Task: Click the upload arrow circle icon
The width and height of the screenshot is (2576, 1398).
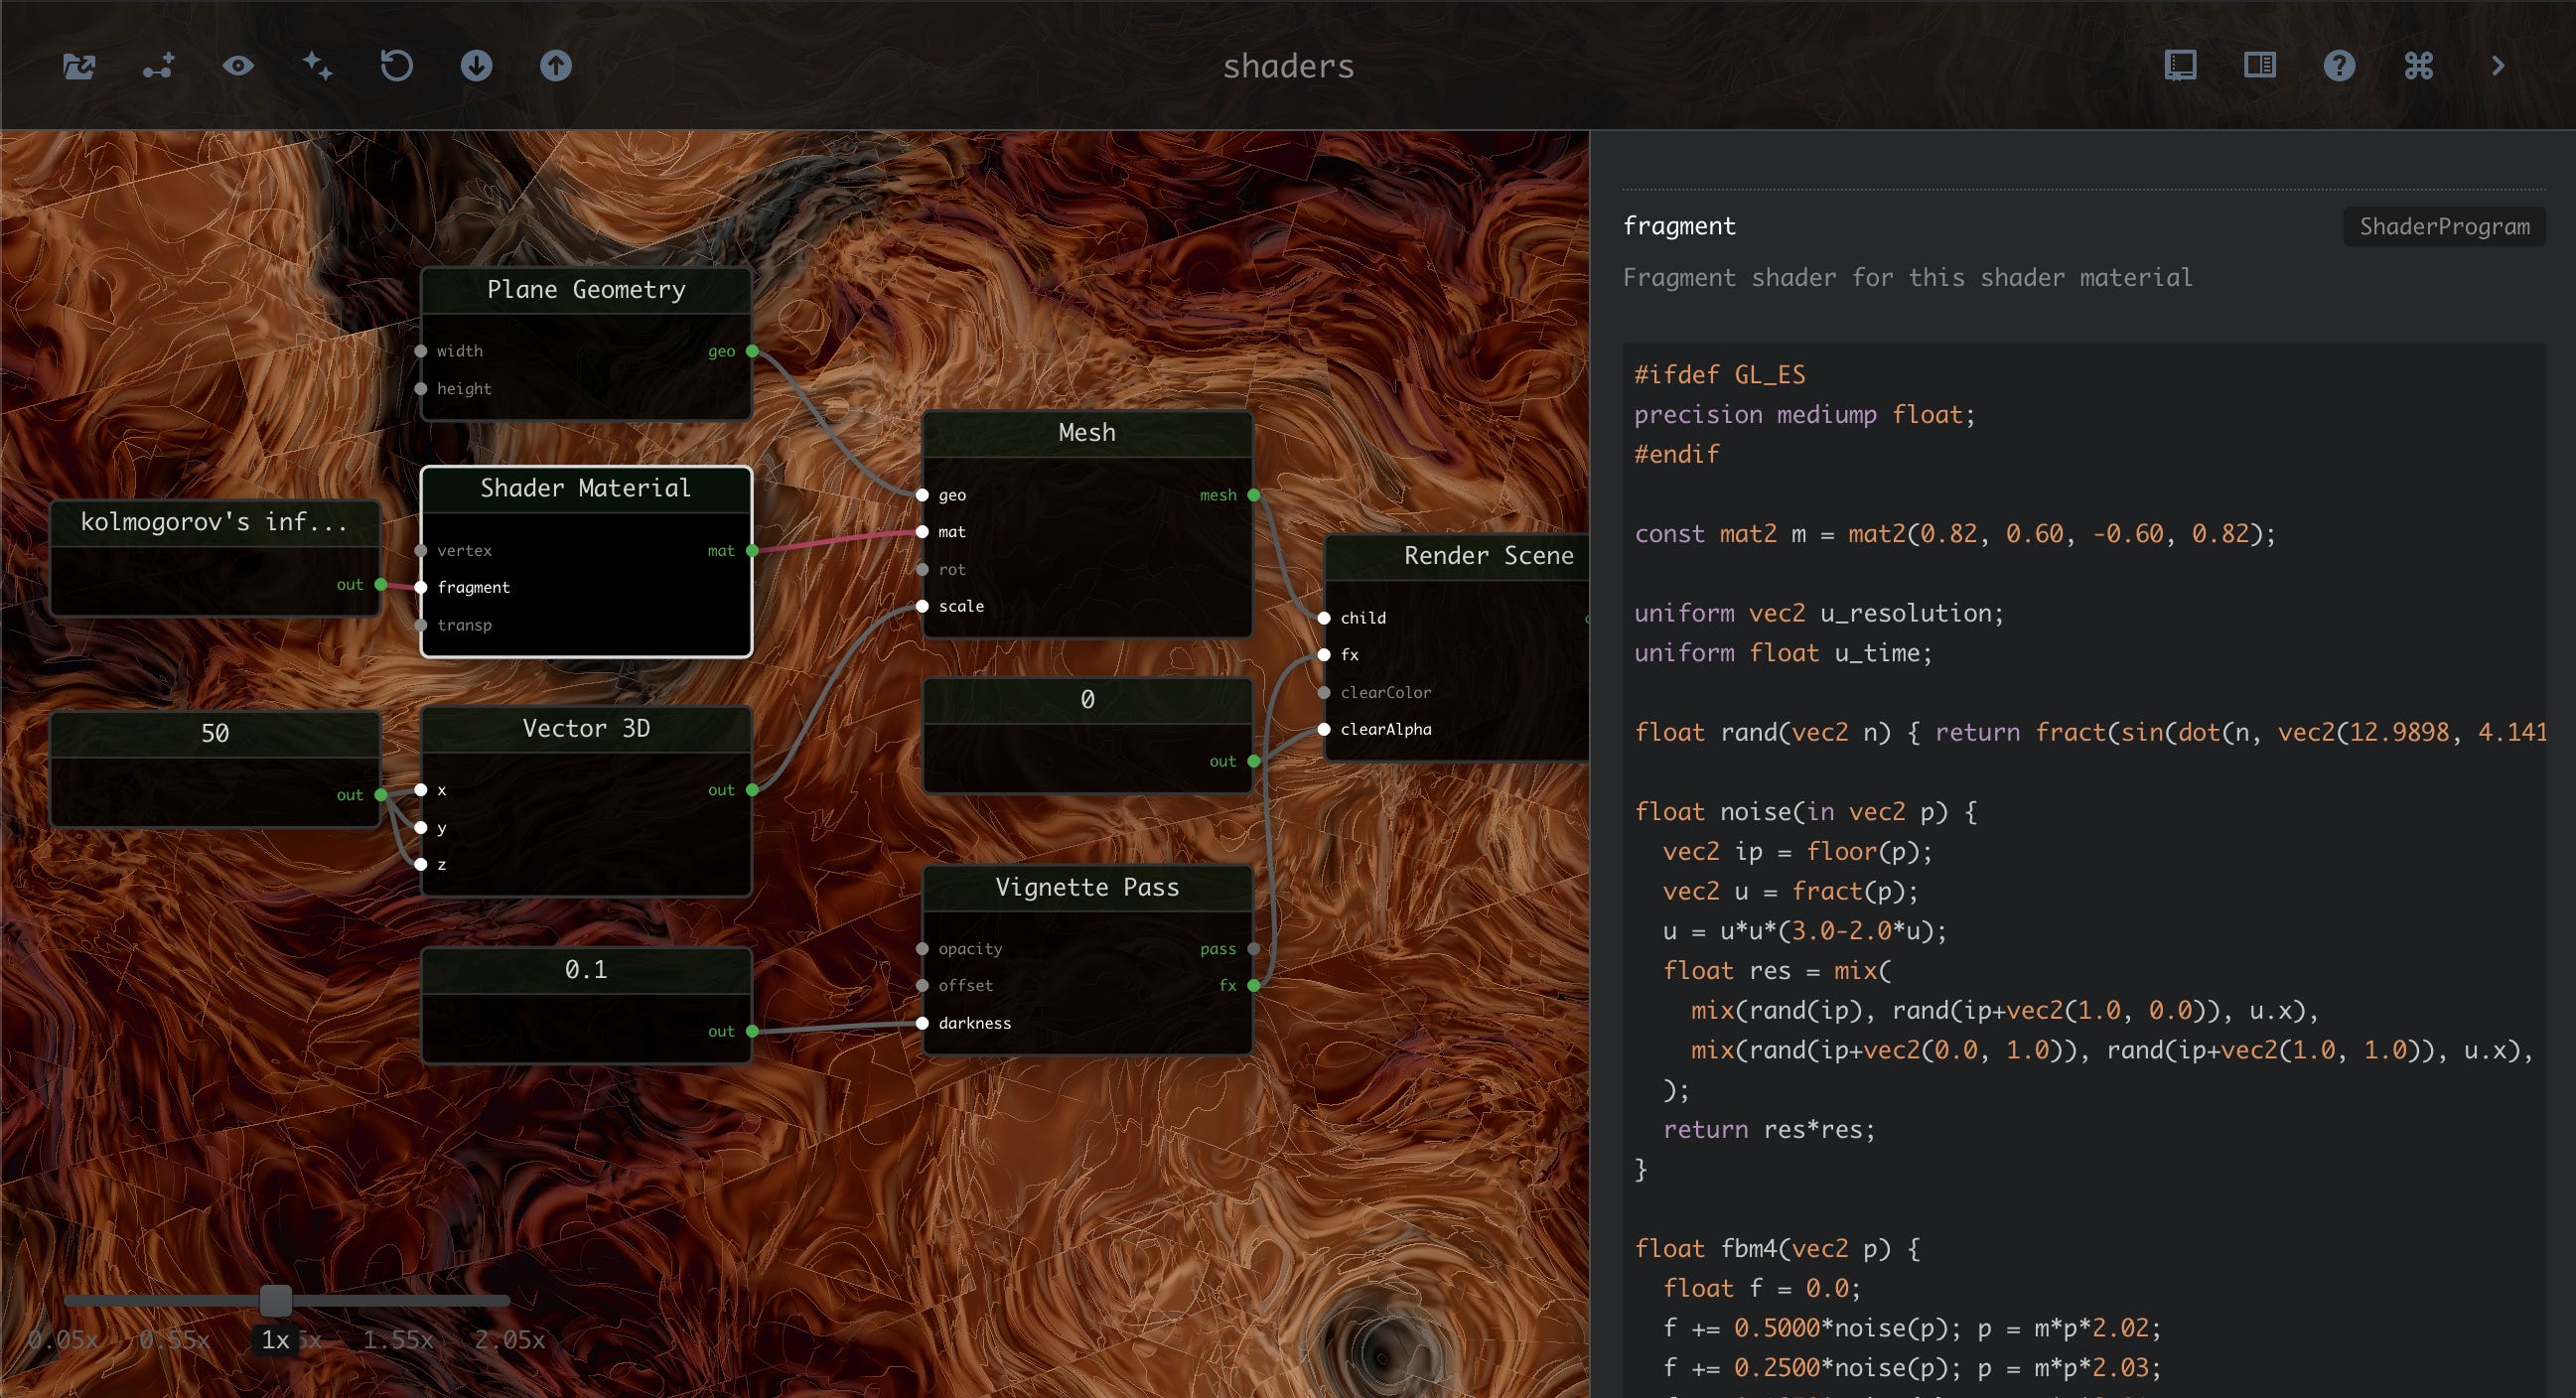Action: click(x=556, y=66)
